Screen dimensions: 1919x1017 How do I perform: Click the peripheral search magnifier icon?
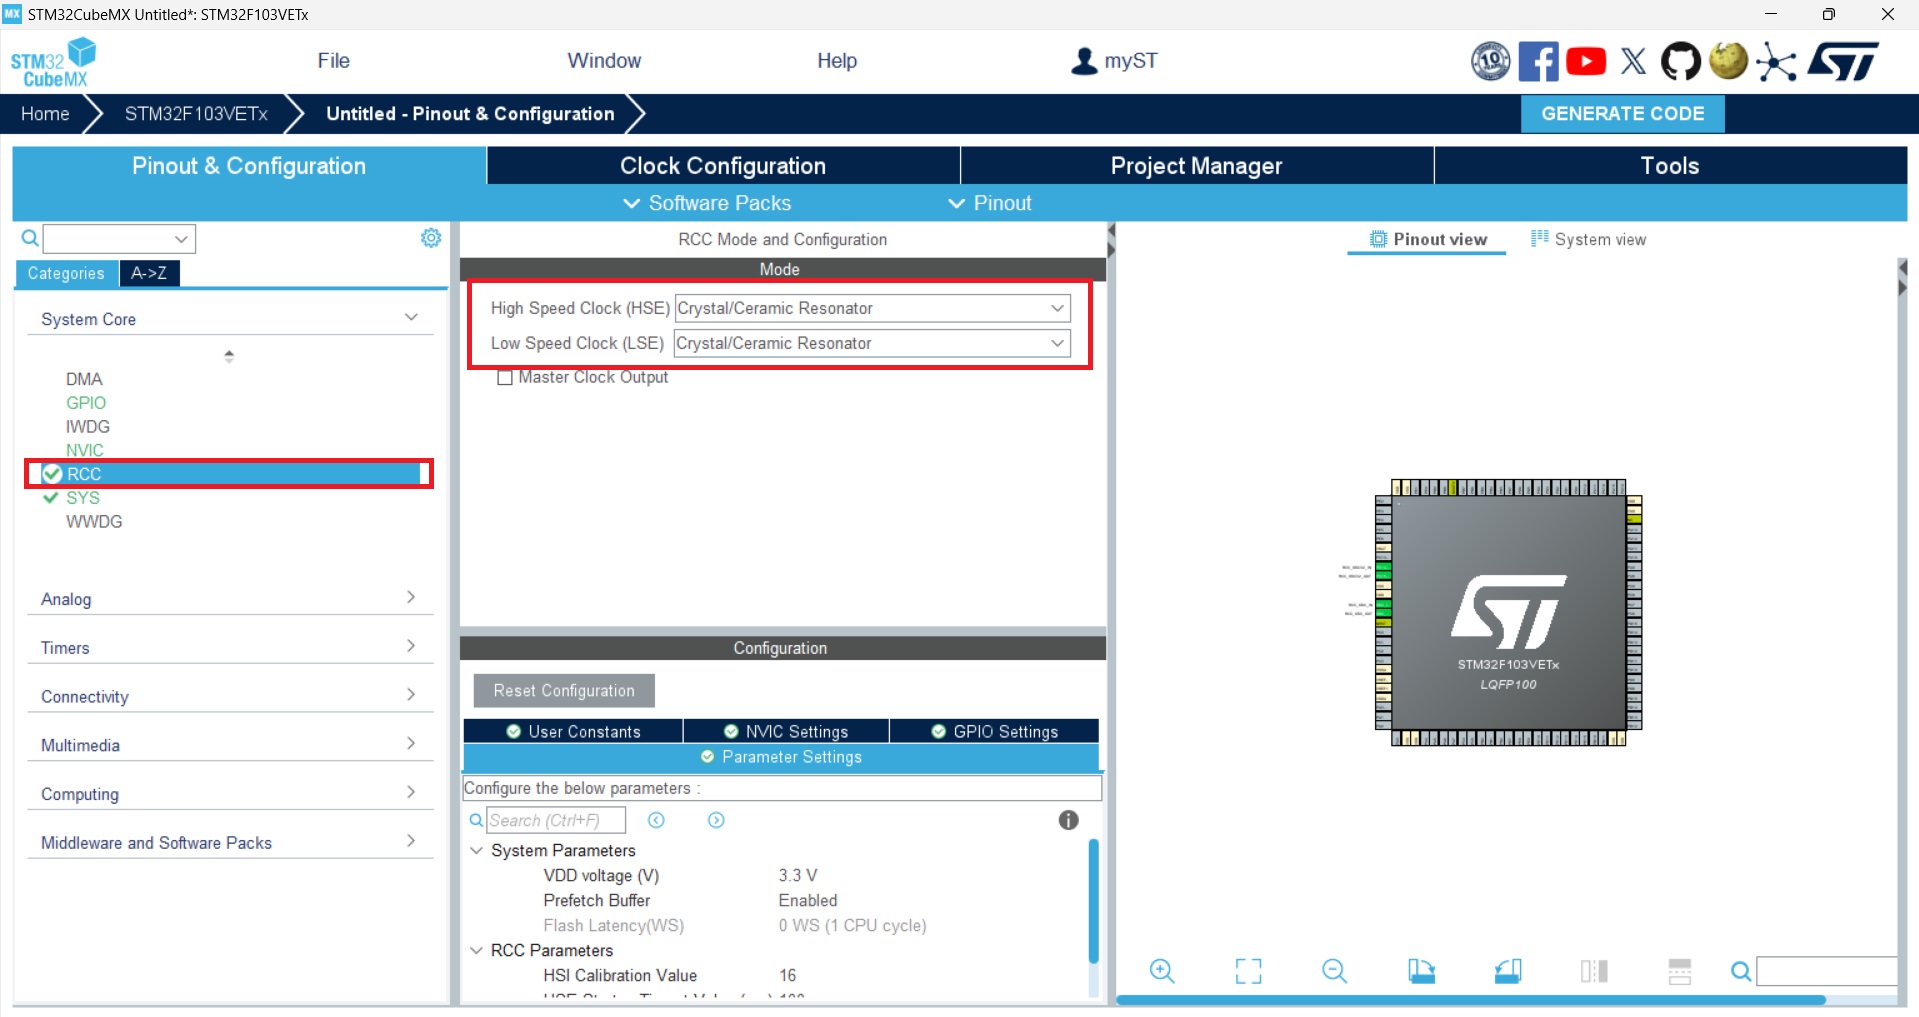[30, 238]
